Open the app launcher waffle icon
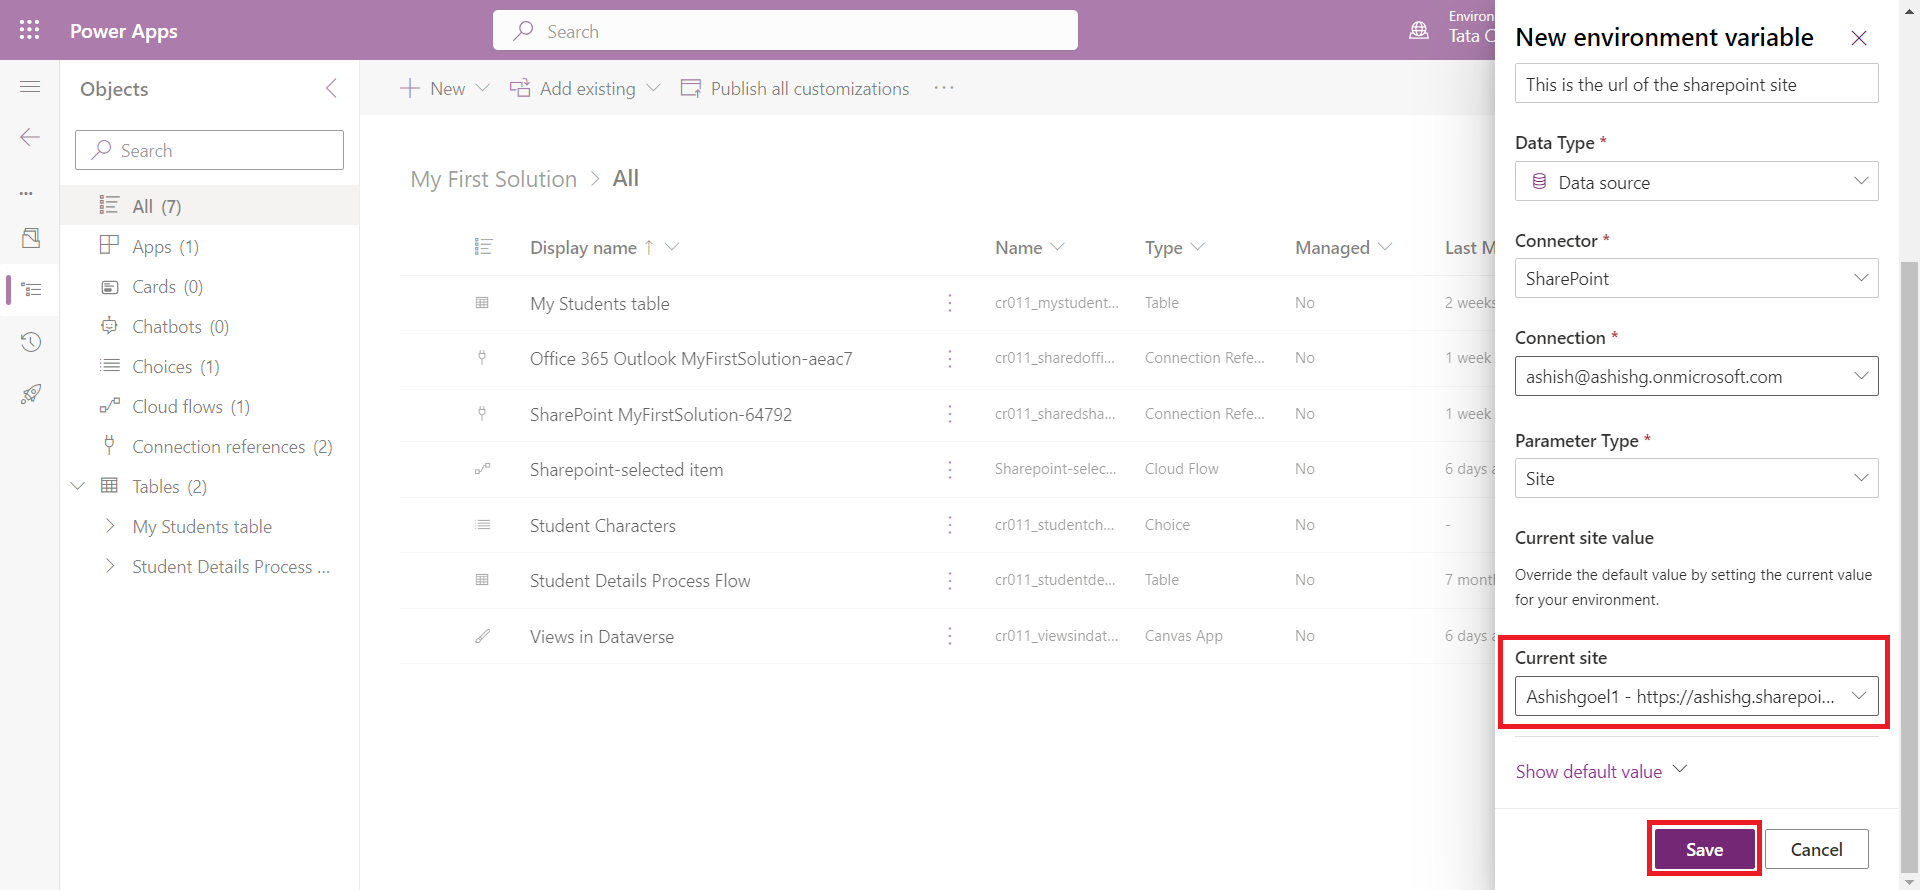Image resolution: width=1920 pixels, height=890 pixels. tap(30, 30)
